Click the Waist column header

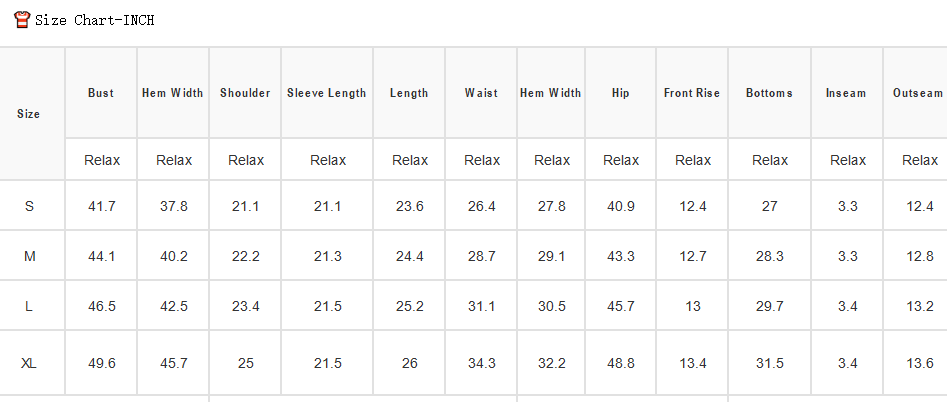481,93
